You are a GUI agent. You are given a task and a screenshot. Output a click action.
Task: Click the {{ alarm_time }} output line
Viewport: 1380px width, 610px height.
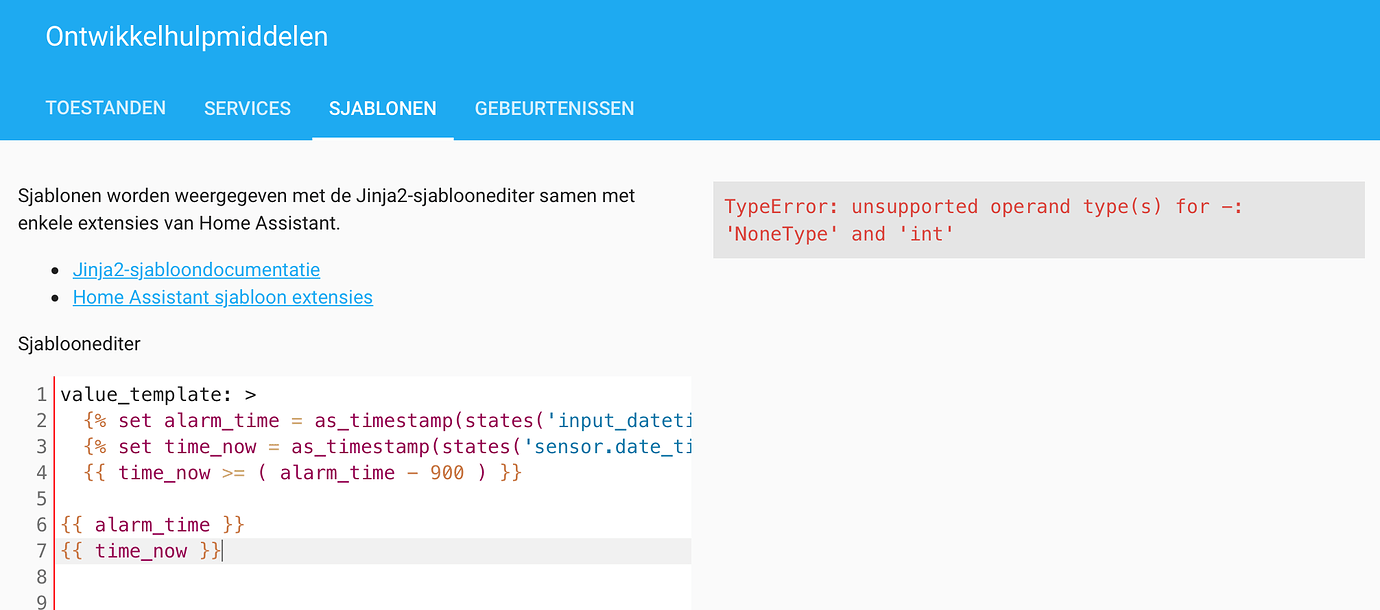click(x=152, y=525)
